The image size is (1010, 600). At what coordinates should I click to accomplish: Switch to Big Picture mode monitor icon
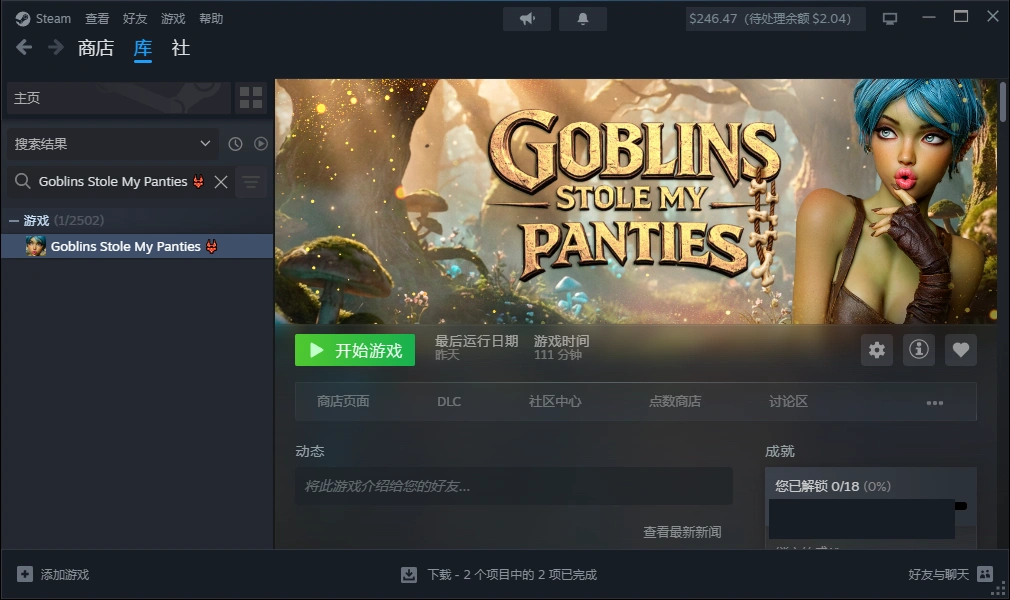click(890, 19)
